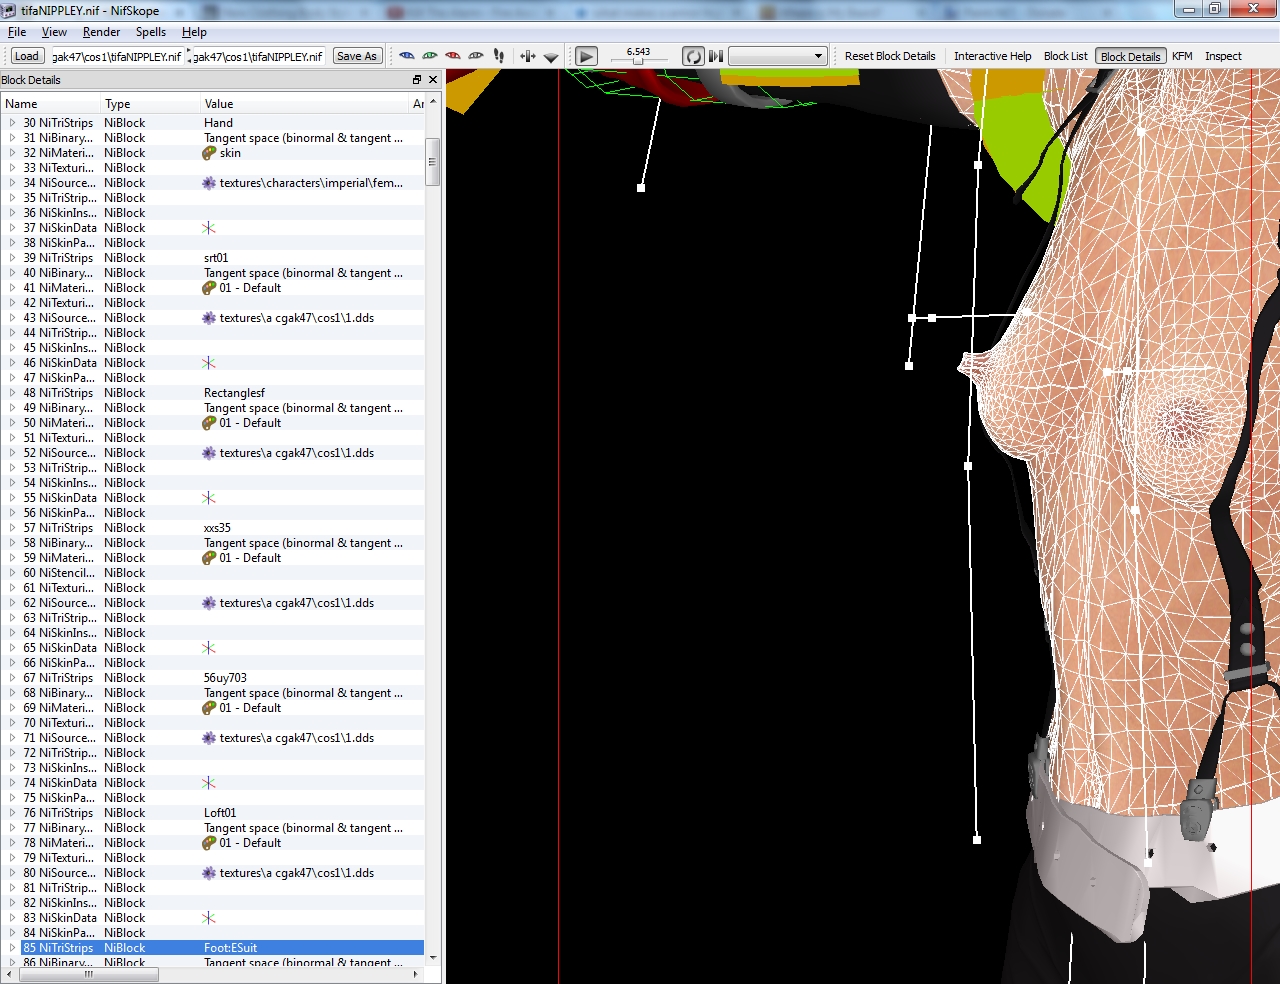1280x984 pixels.
Task: Click the Name column header
Action: (x=51, y=104)
